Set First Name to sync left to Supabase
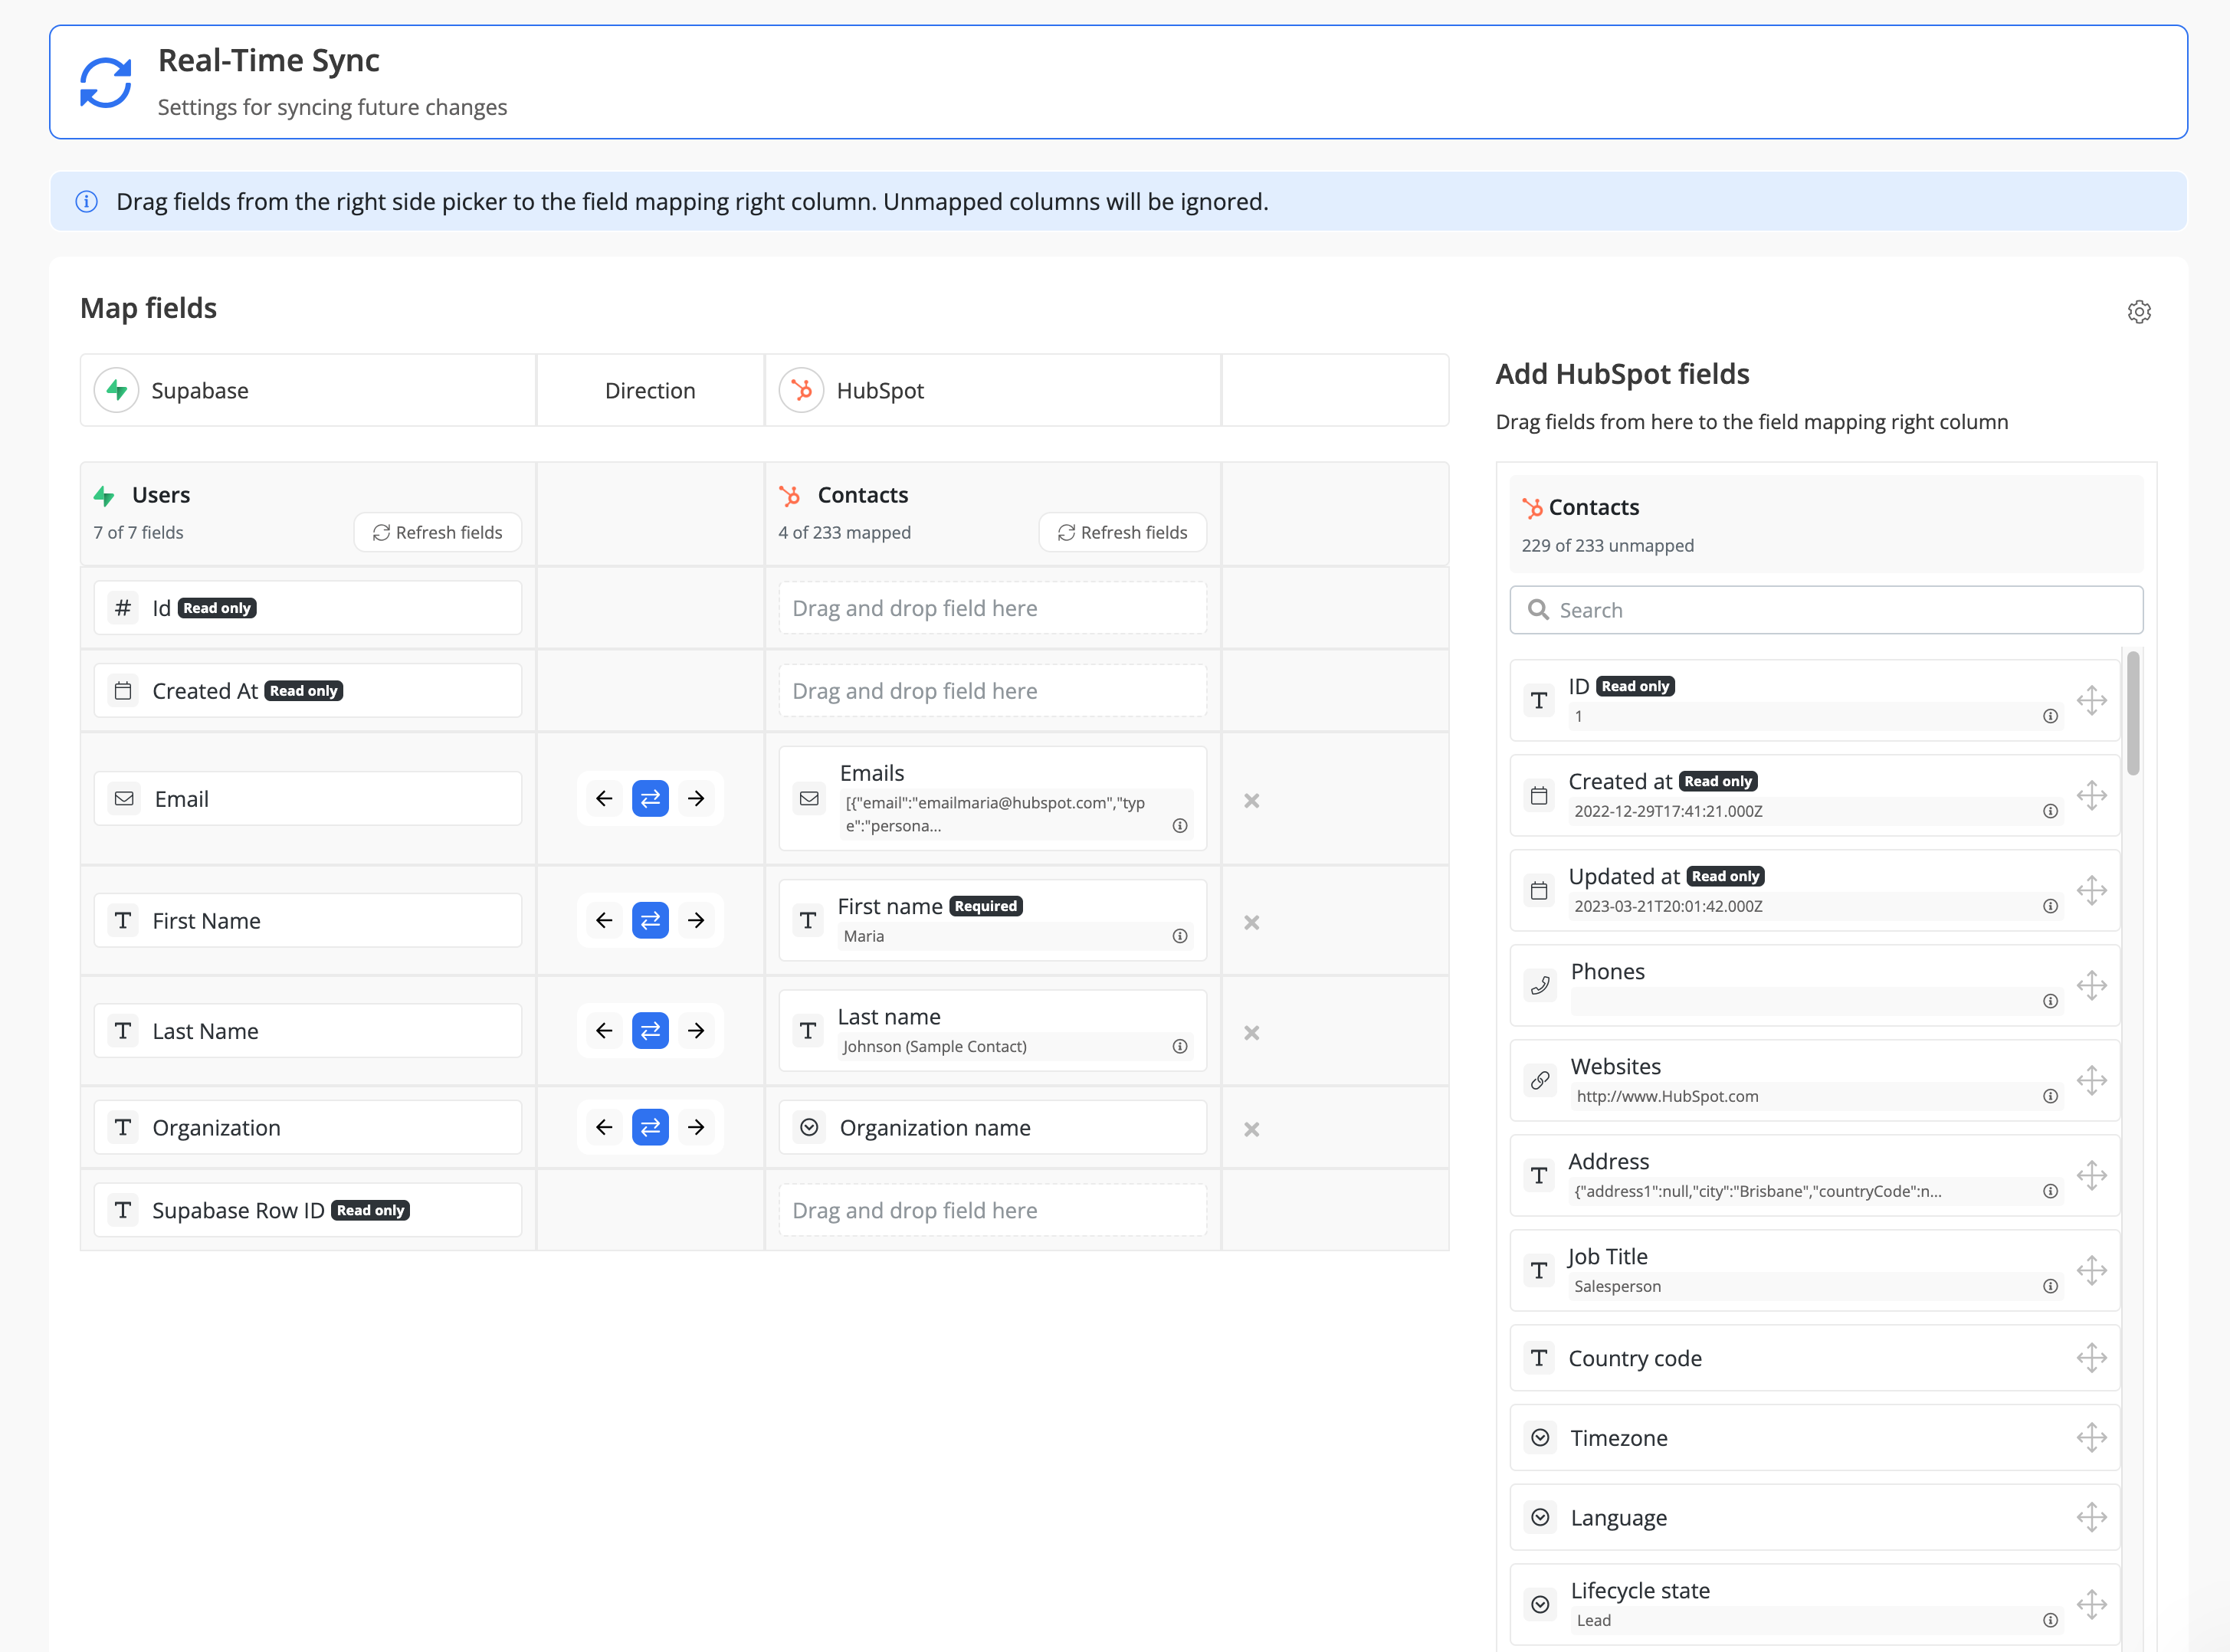The height and width of the screenshot is (1652, 2230). pyautogui.click(x=604, y=920)
